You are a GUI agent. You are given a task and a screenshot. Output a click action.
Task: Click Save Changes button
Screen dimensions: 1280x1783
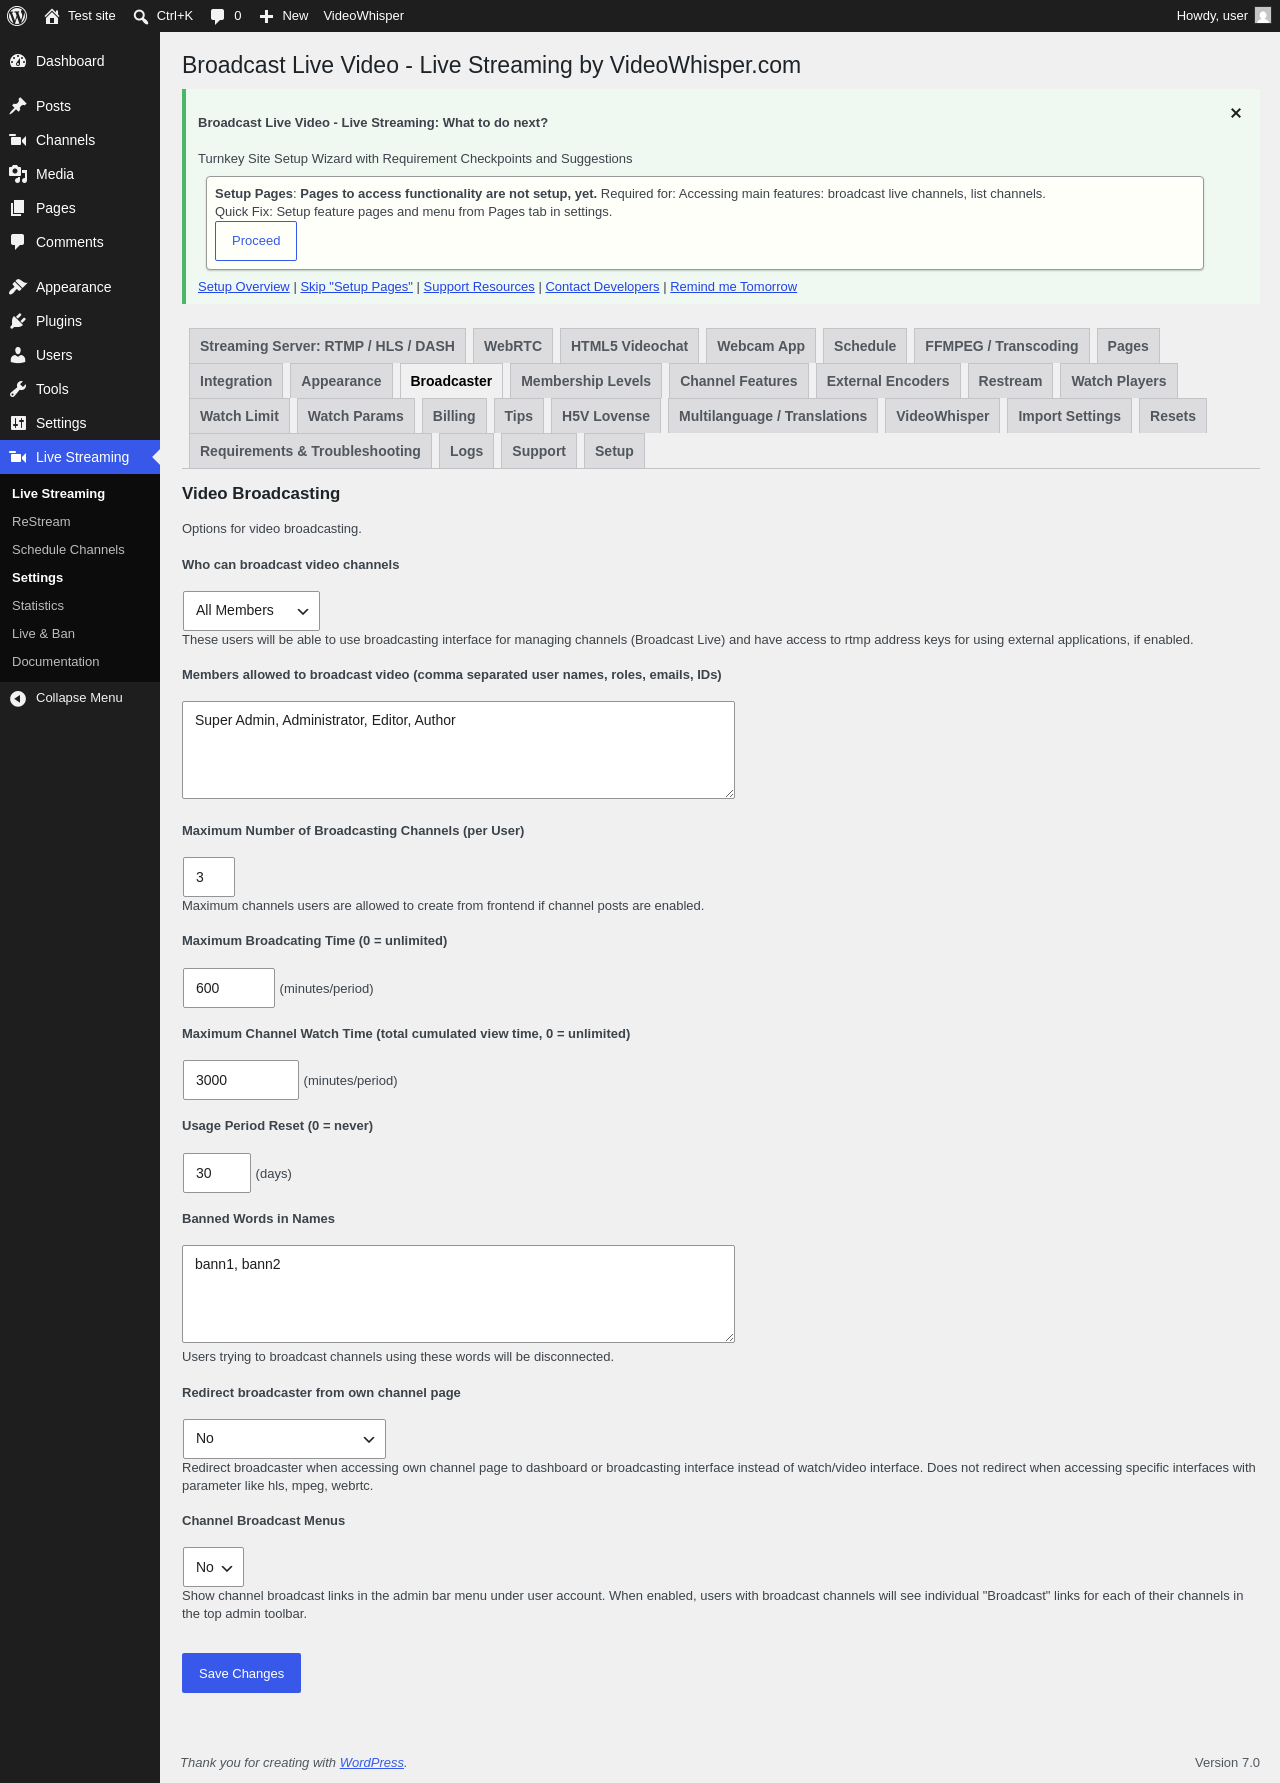241,1673
